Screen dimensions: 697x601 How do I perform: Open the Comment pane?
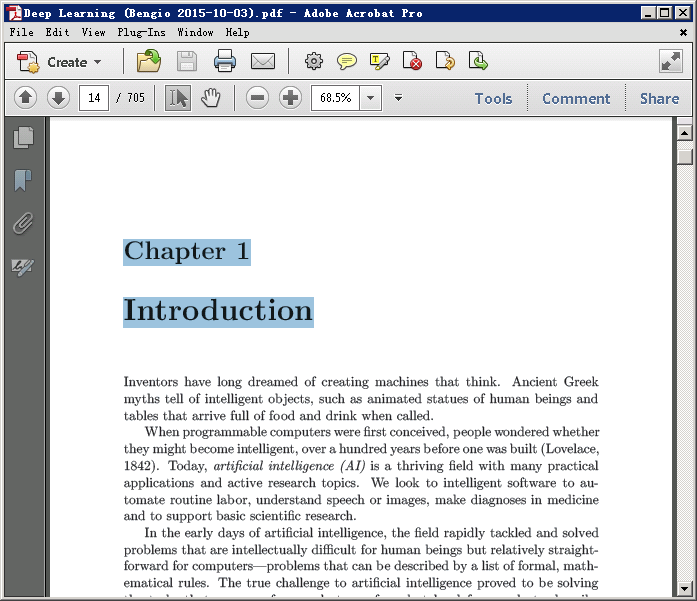pyautogui.click(x=576, y=98)
